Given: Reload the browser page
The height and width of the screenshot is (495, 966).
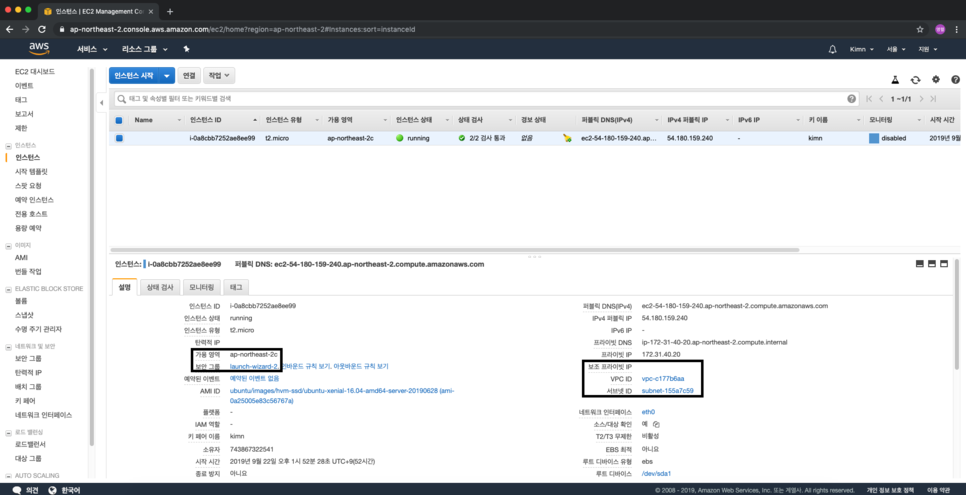Looking at the screenshot, I should pos(41,29).
